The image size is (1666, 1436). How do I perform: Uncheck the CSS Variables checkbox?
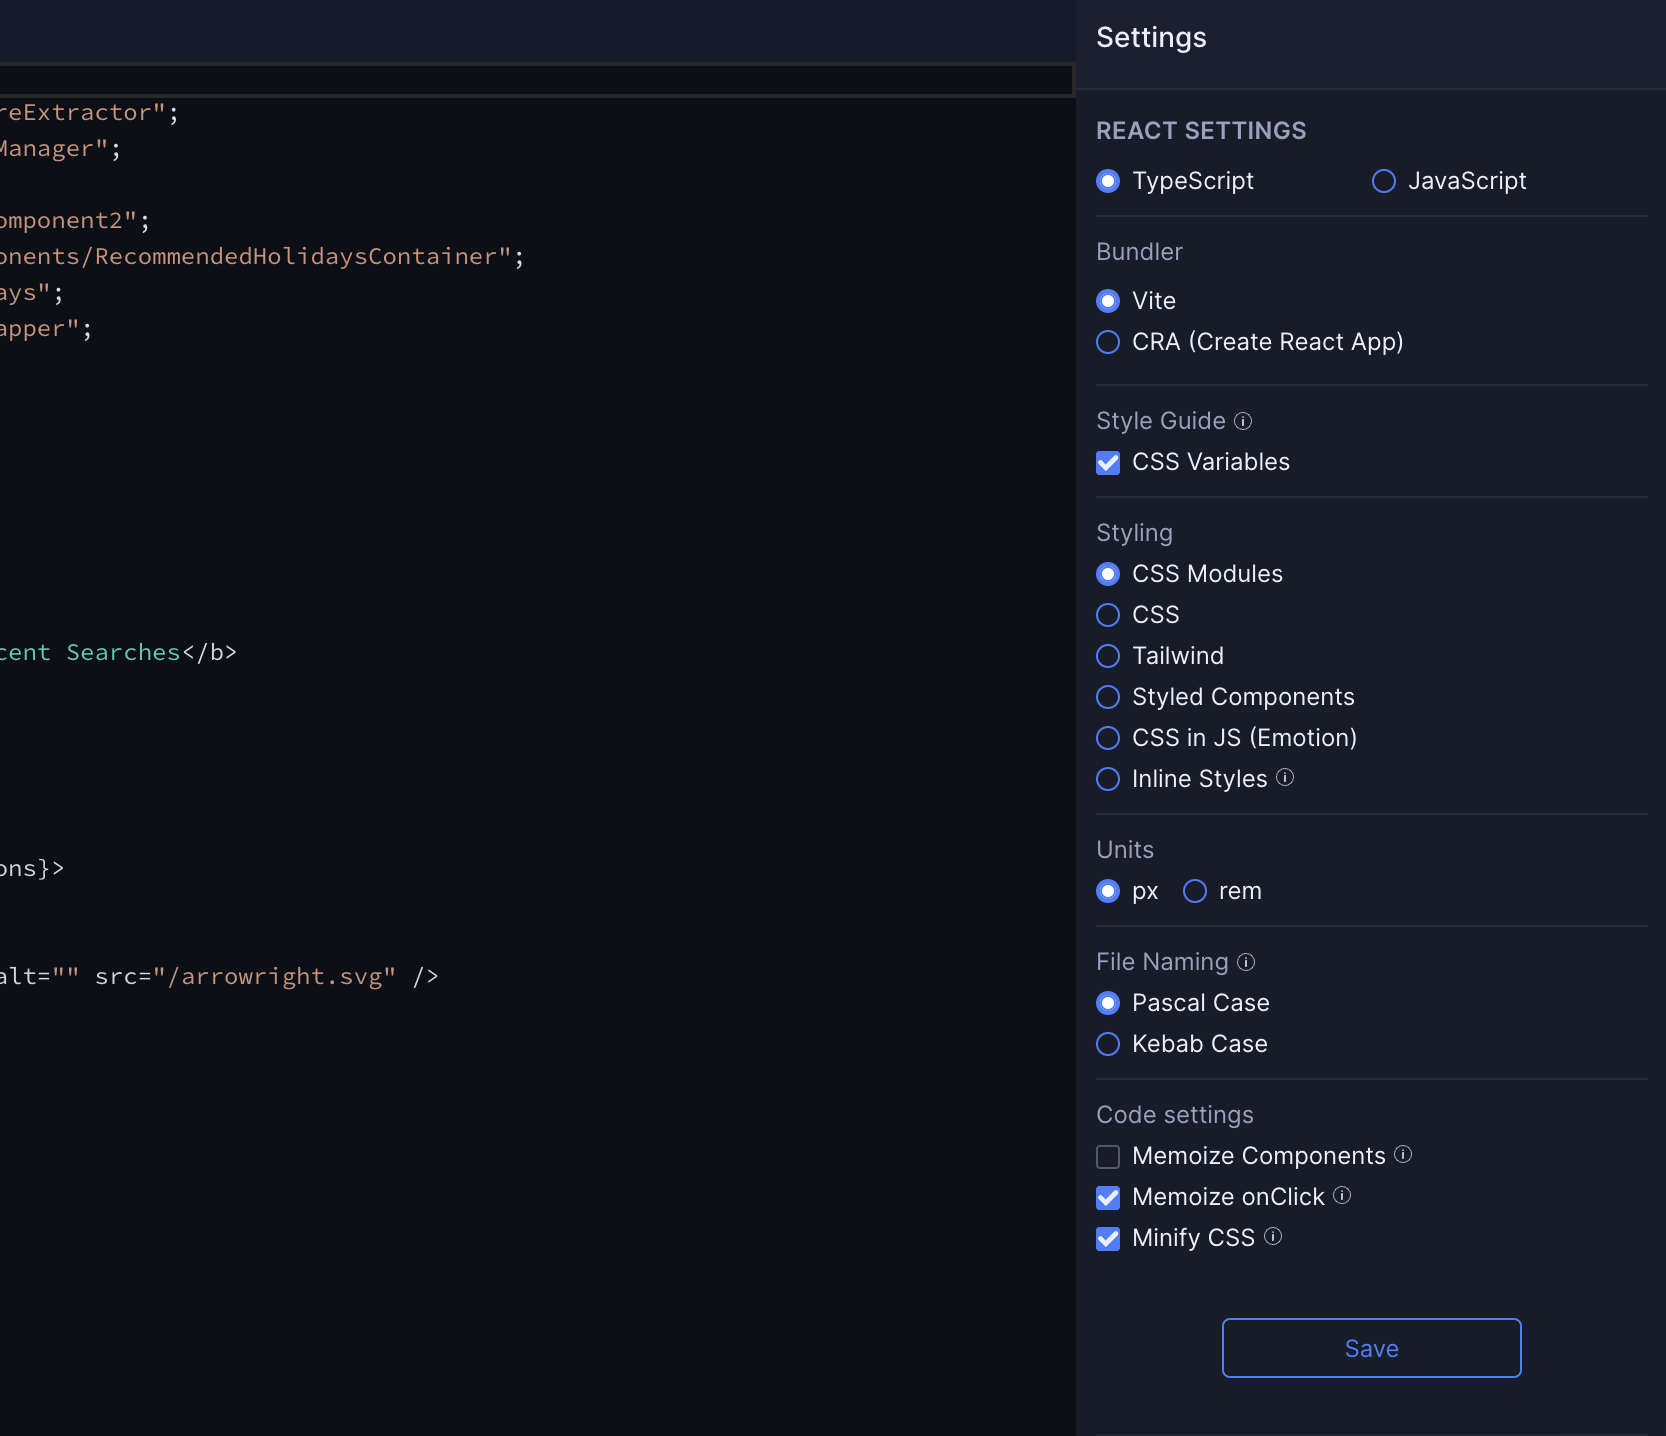[1107, 462]
